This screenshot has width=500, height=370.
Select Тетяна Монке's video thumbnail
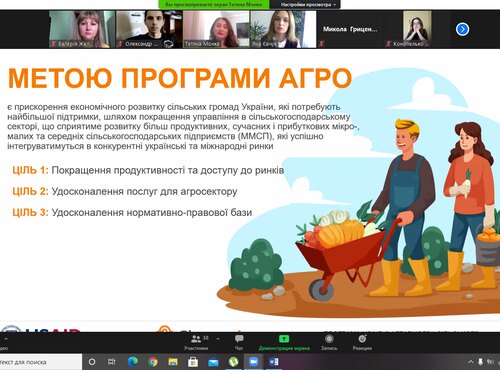(x=216, y=29)
